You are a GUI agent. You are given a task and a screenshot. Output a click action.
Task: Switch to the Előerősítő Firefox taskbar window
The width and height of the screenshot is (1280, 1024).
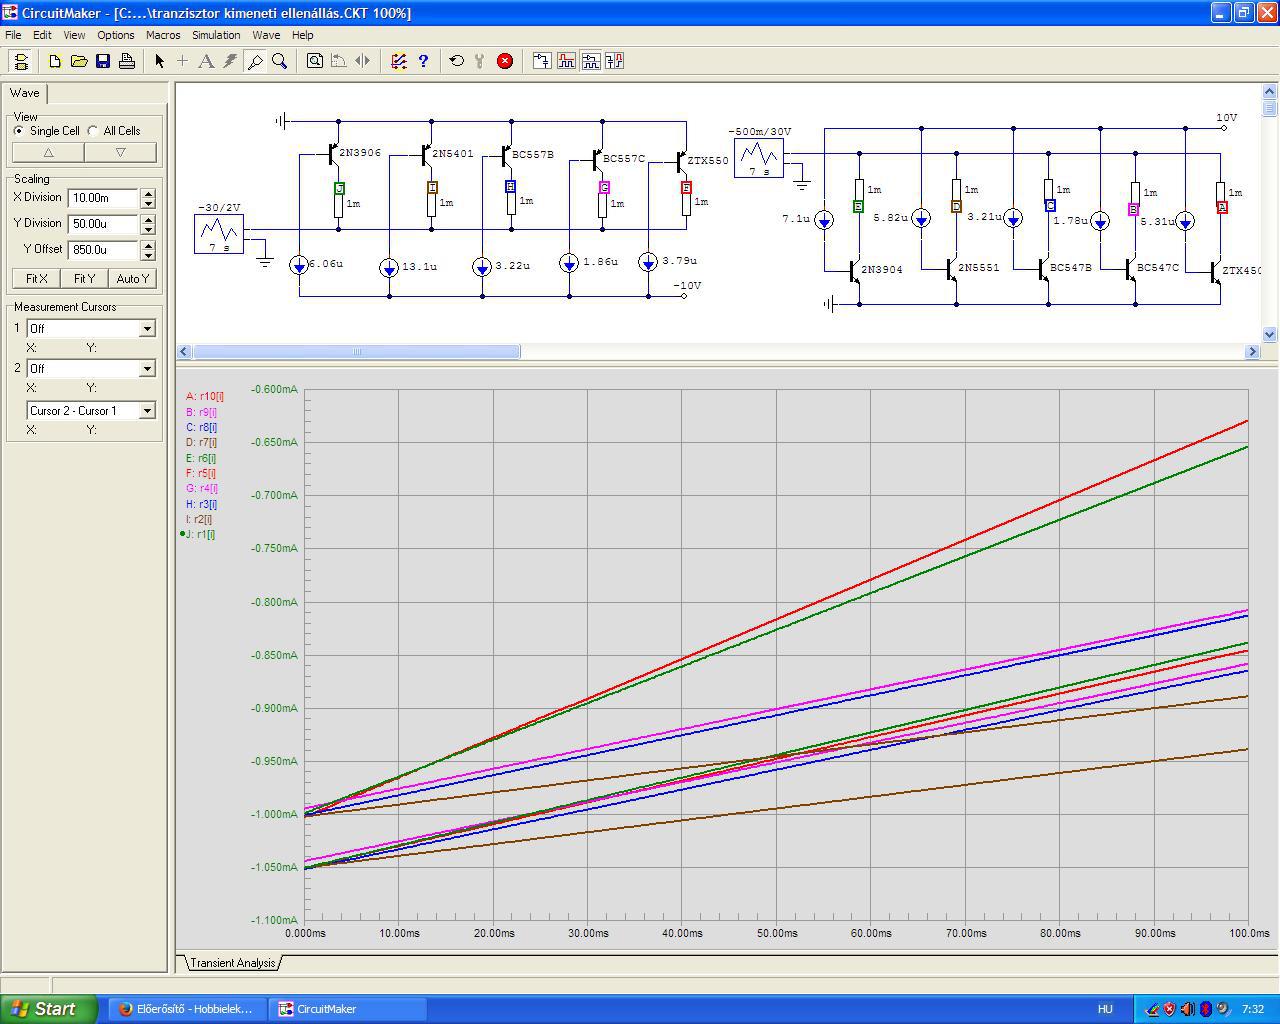point(185,1009)
